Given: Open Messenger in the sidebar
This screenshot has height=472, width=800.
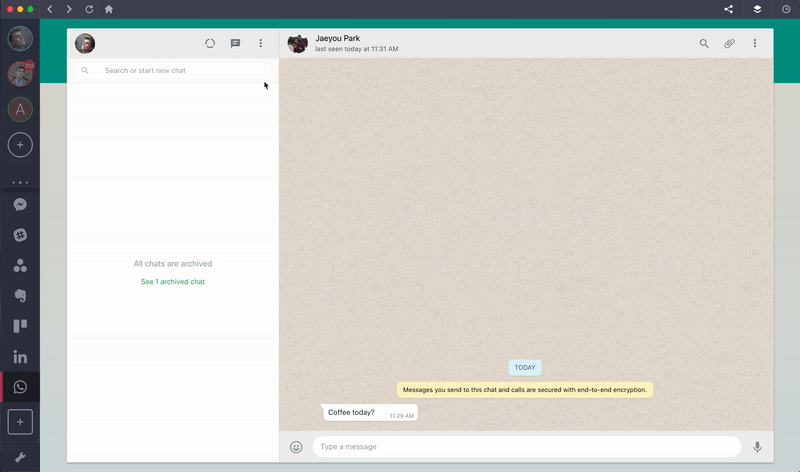Looking at the screenshot, I should (x=20, y=205).
